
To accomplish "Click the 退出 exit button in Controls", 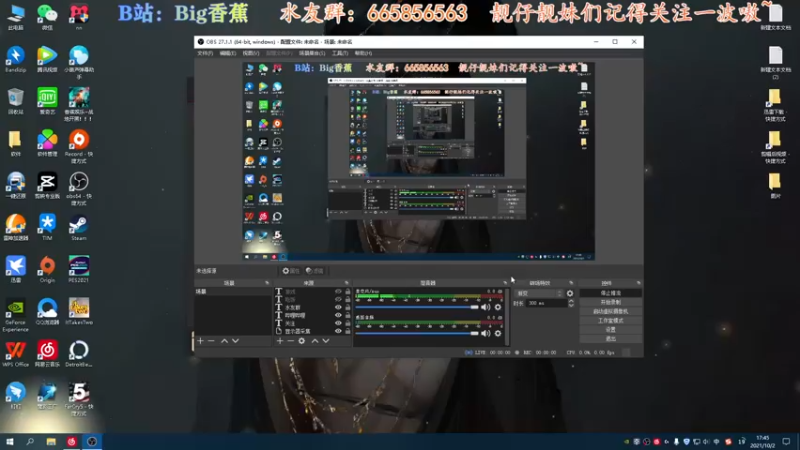I will pos(610,339).
